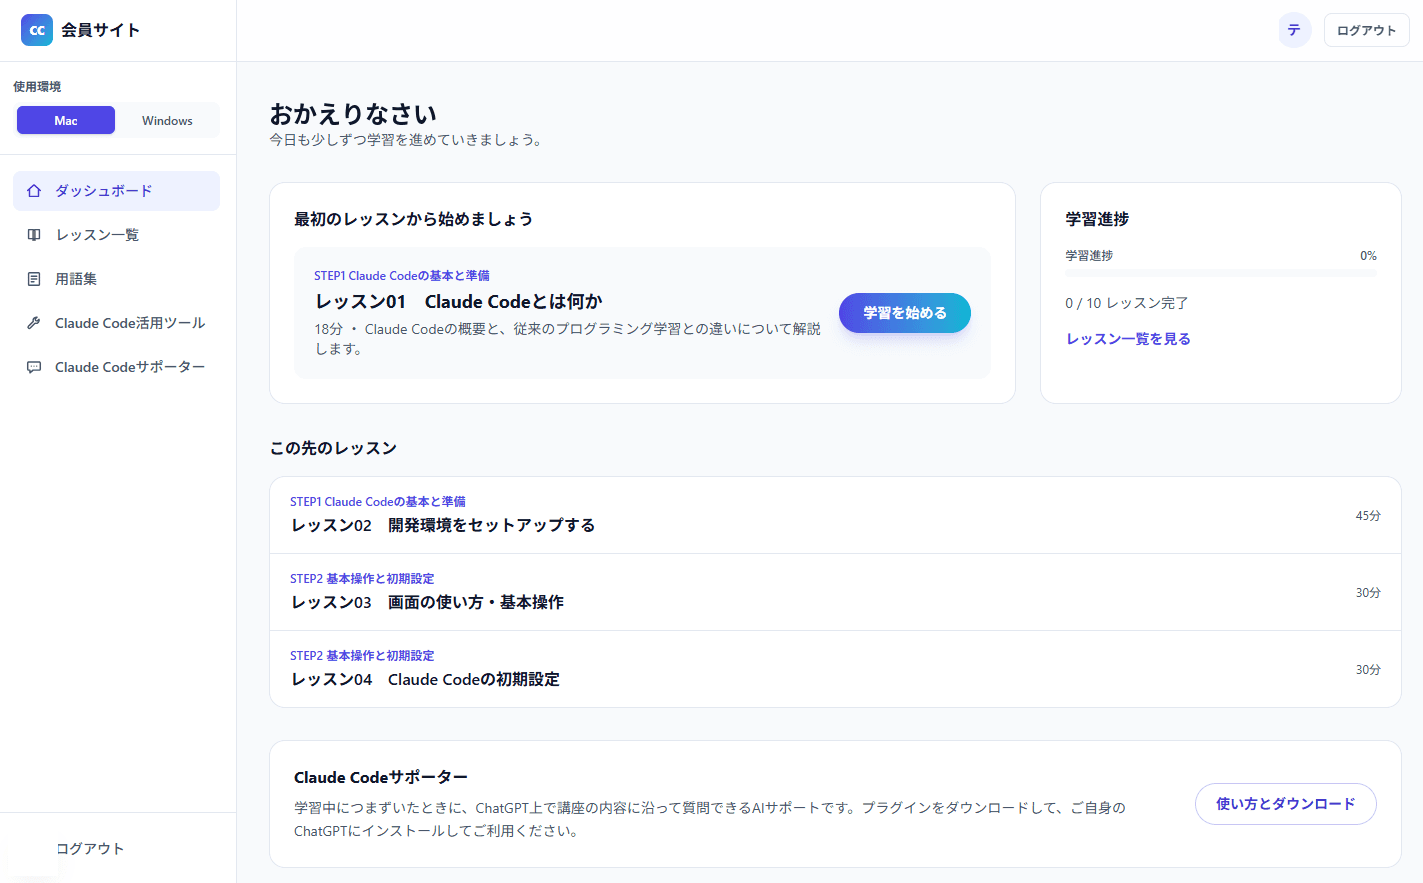Click the ダッシュボード home icon
The image size is (1423, 883).
pyautogui.click(x=34, y=191)
